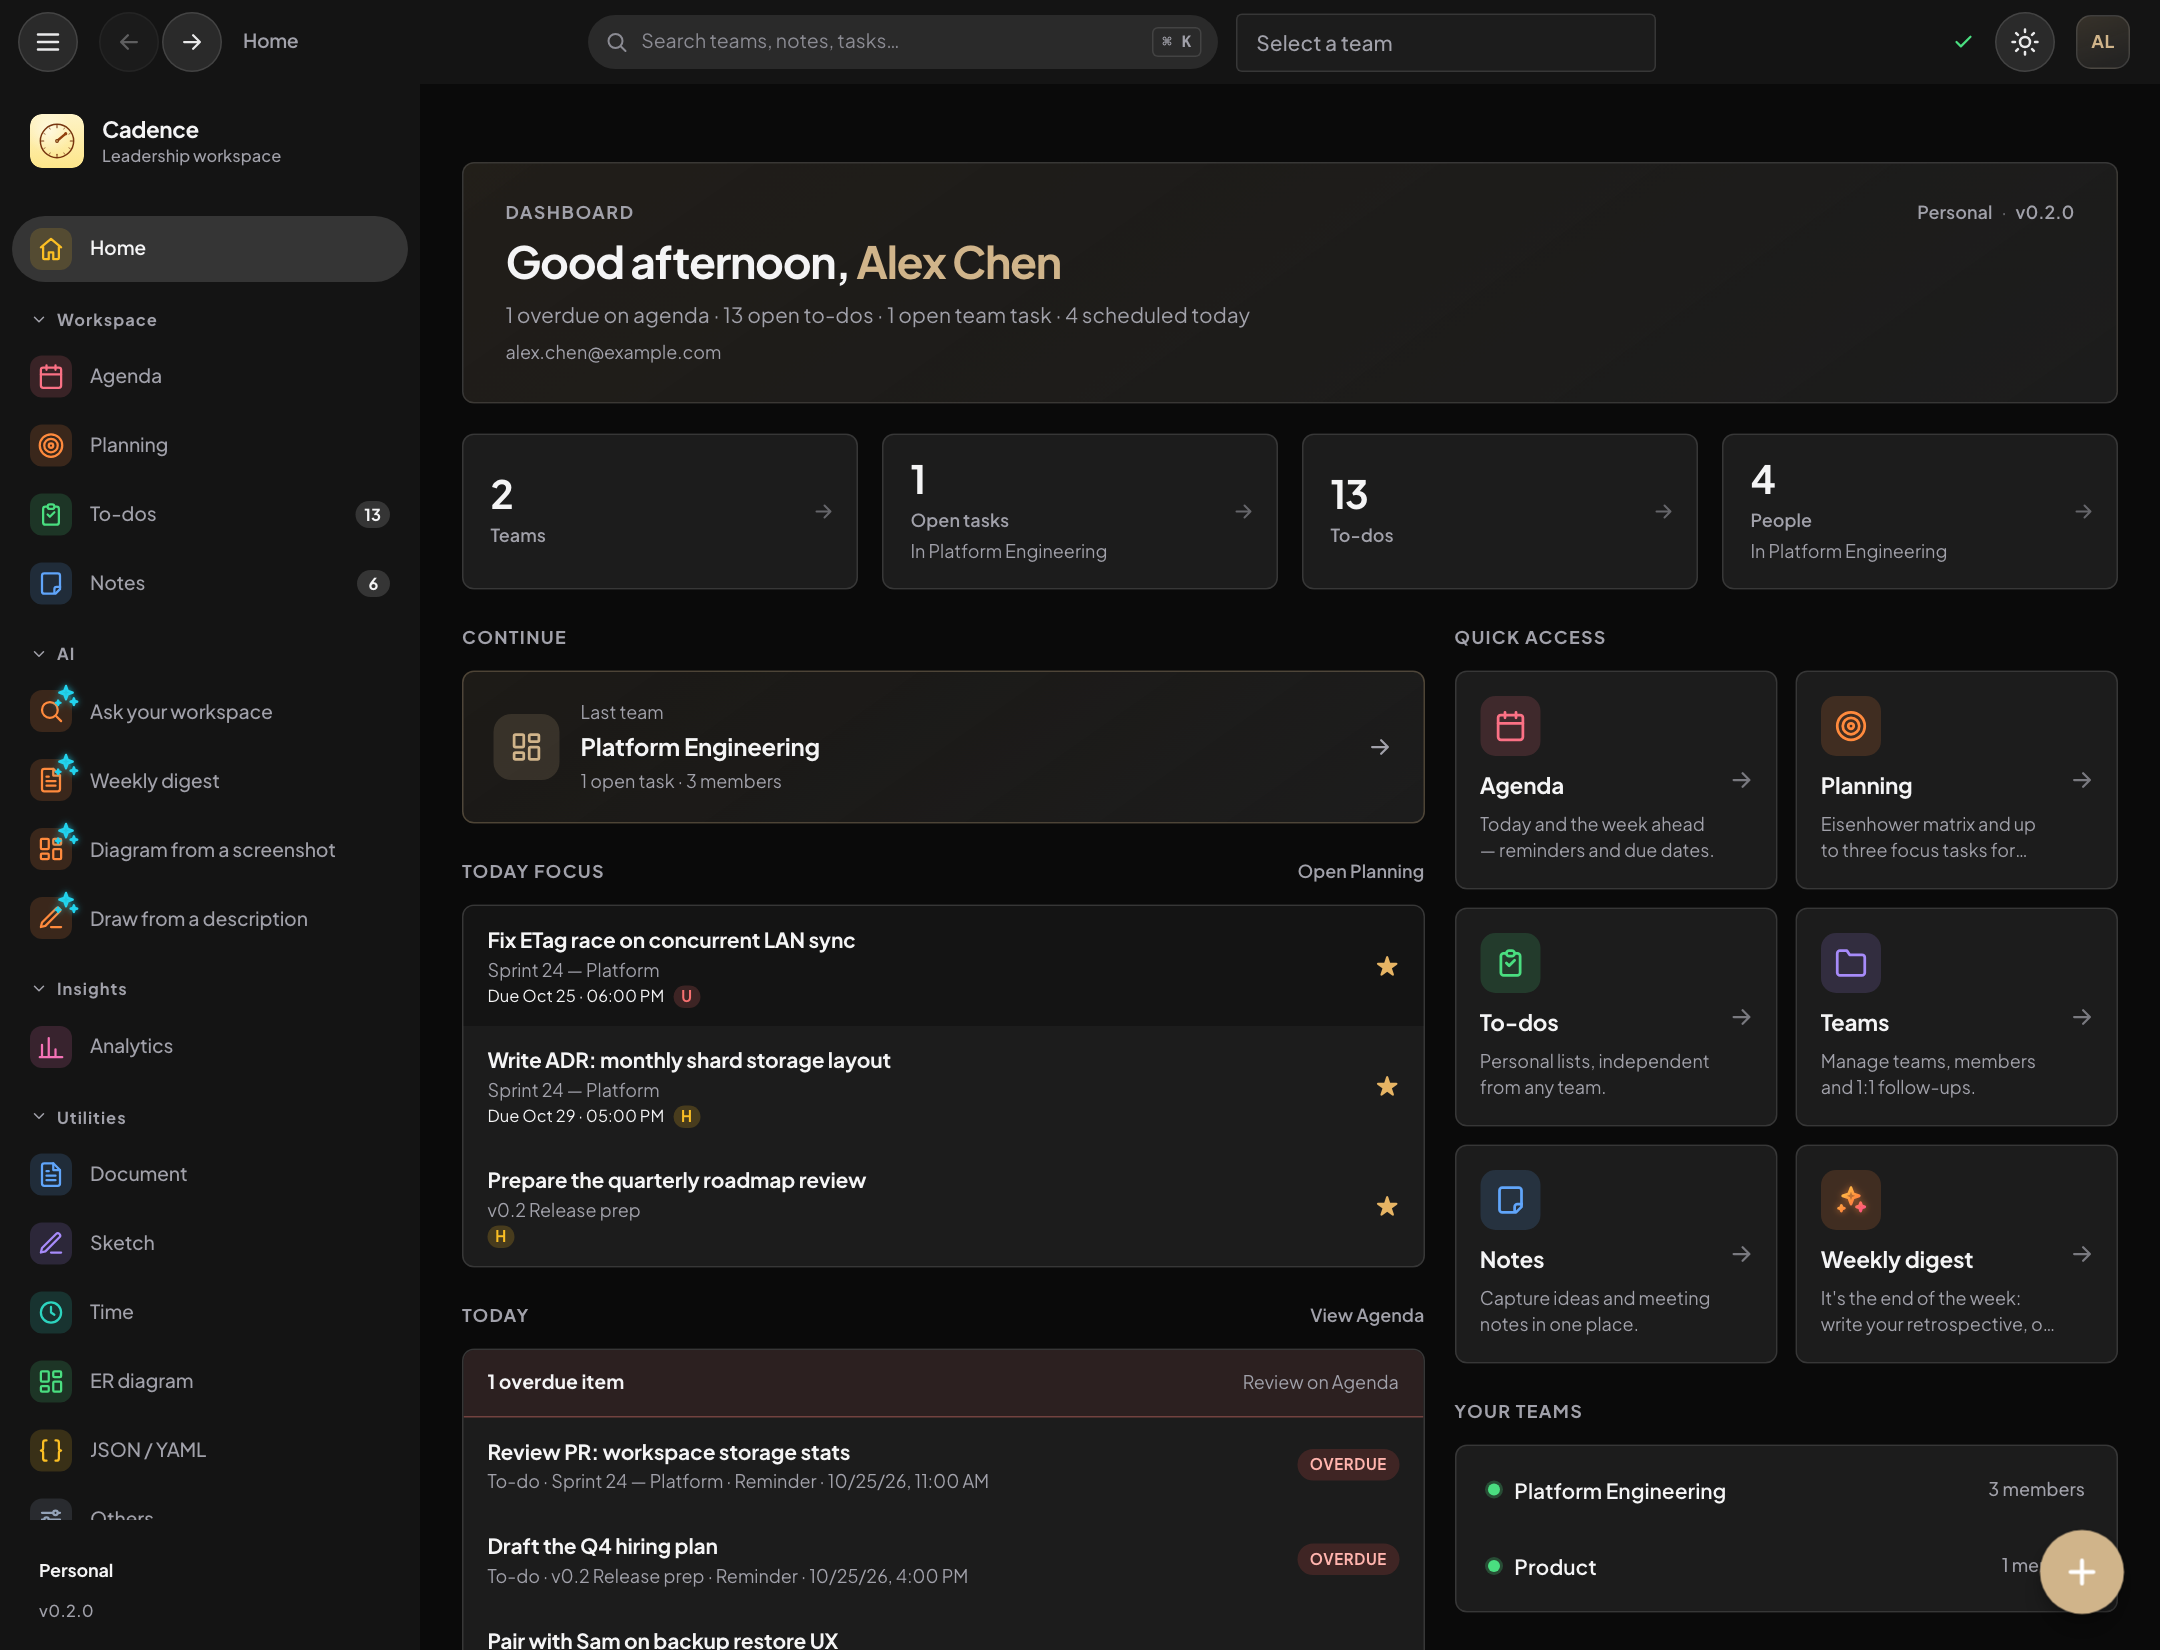Open Planning in the sidebar

click(210, 445)
